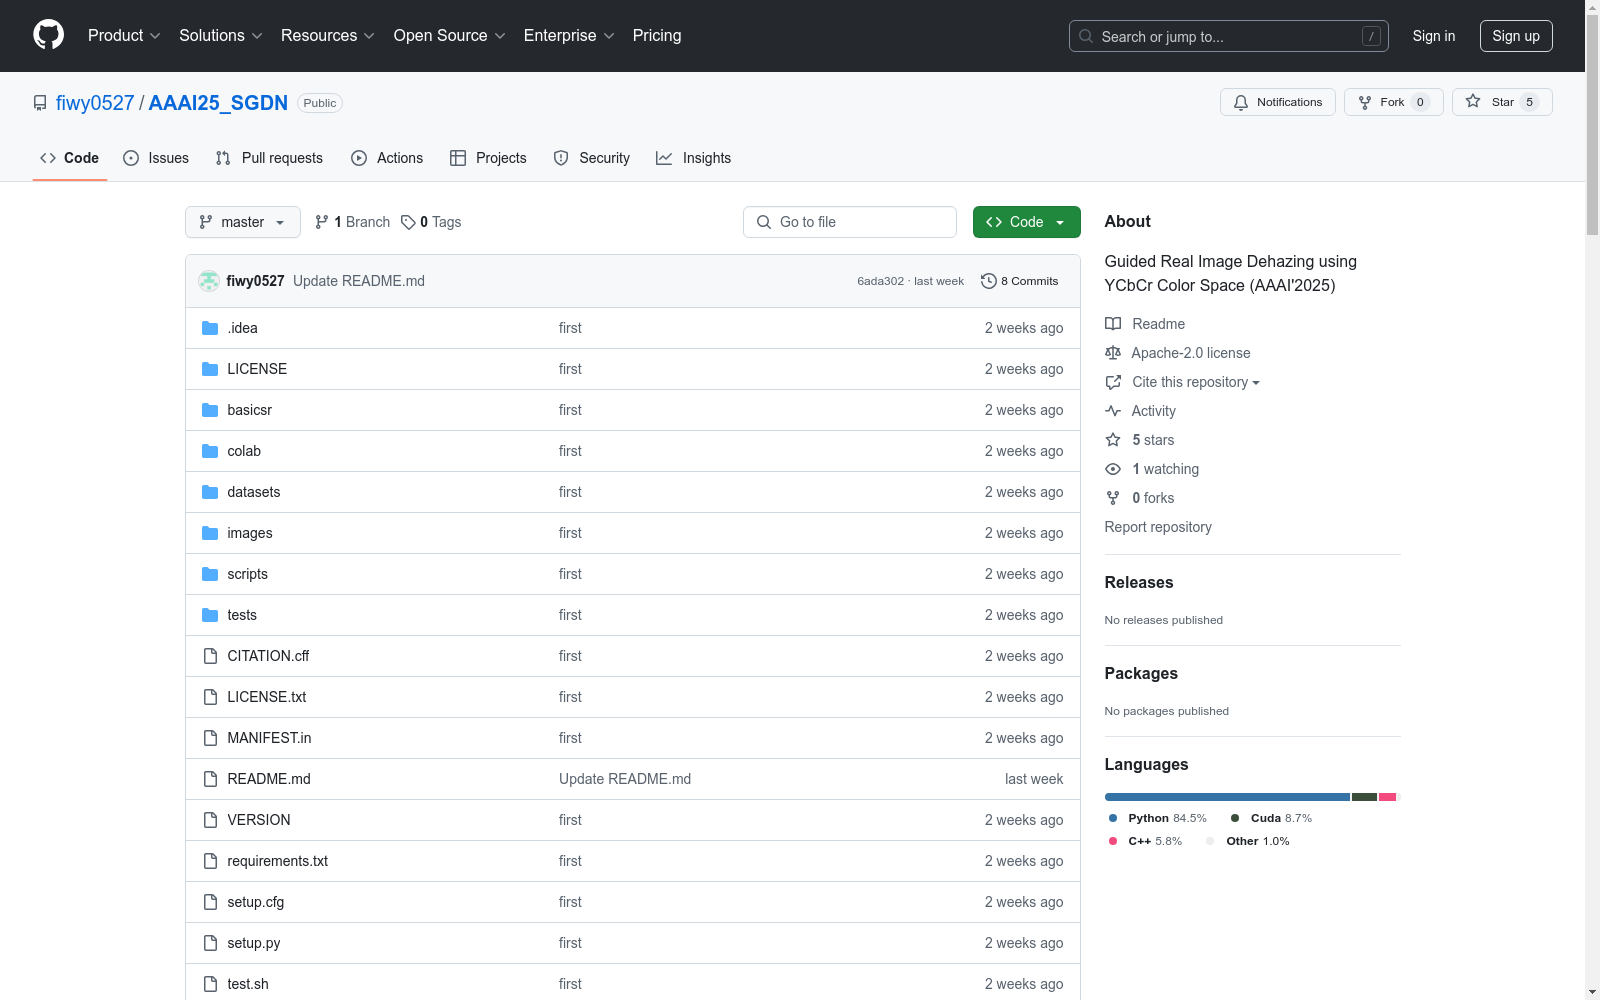Click the fork icon in Fork button

coord(1365,102)
